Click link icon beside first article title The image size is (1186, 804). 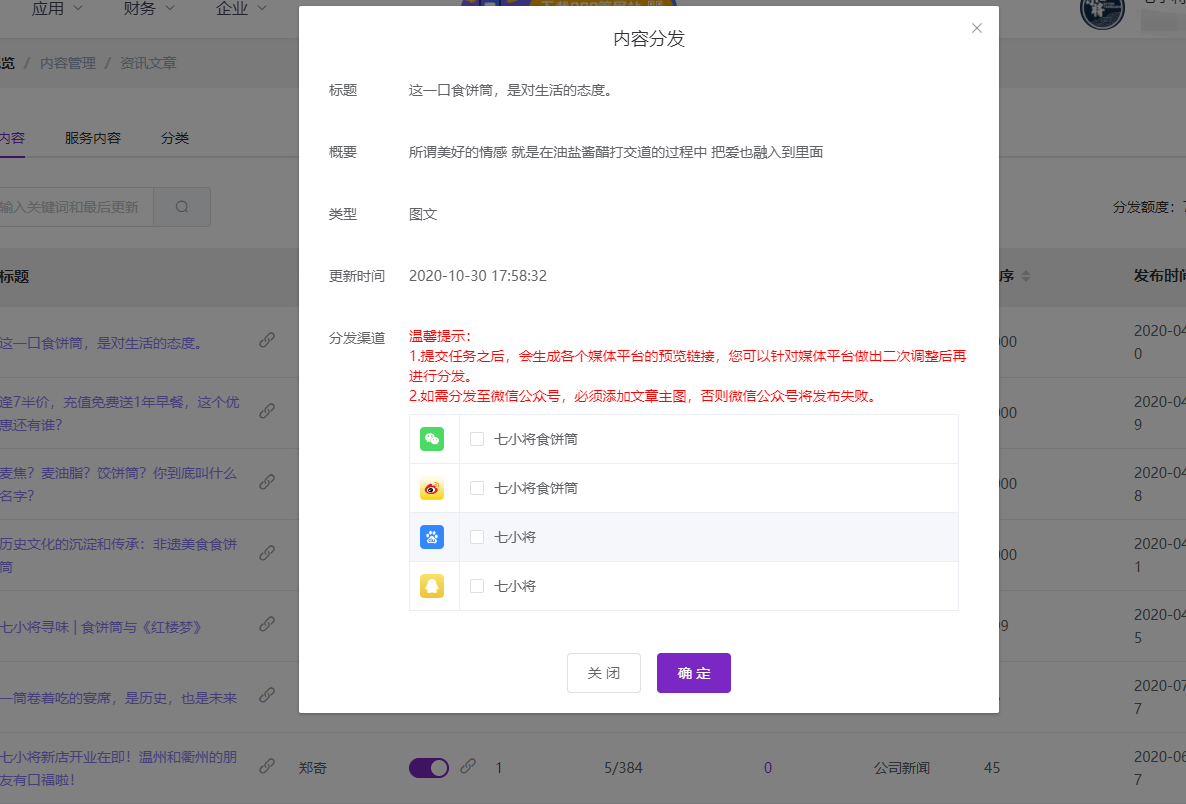pyautogui.click(x=267, y=340)
